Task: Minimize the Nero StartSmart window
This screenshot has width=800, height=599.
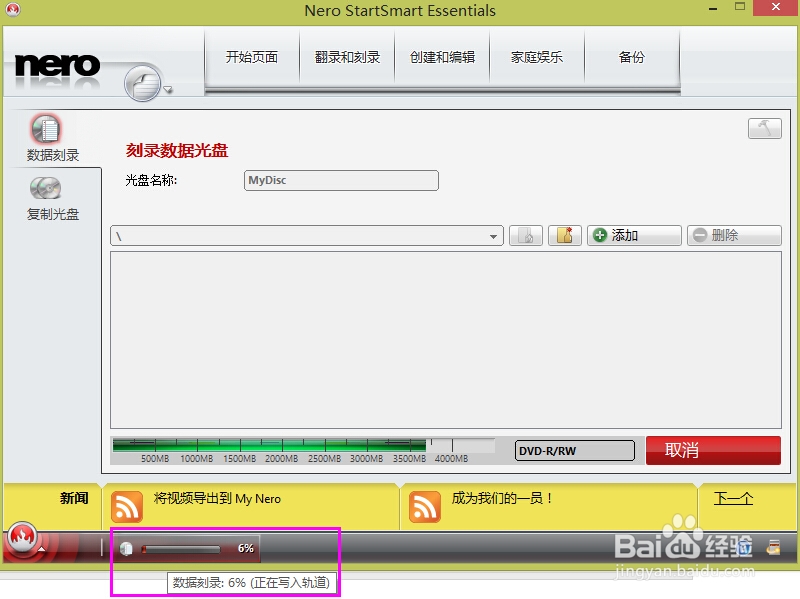Action: 713,8
